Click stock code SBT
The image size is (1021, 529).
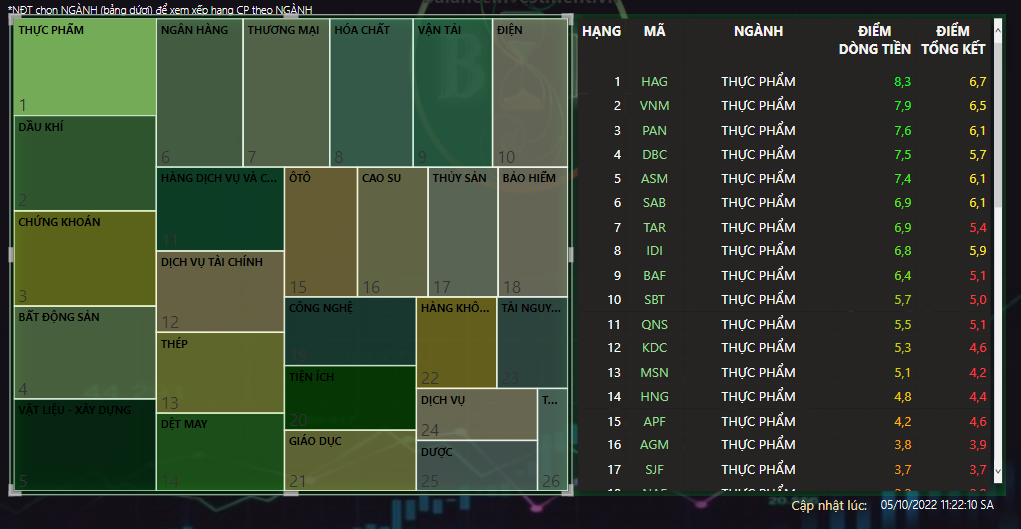click(654, 300)
